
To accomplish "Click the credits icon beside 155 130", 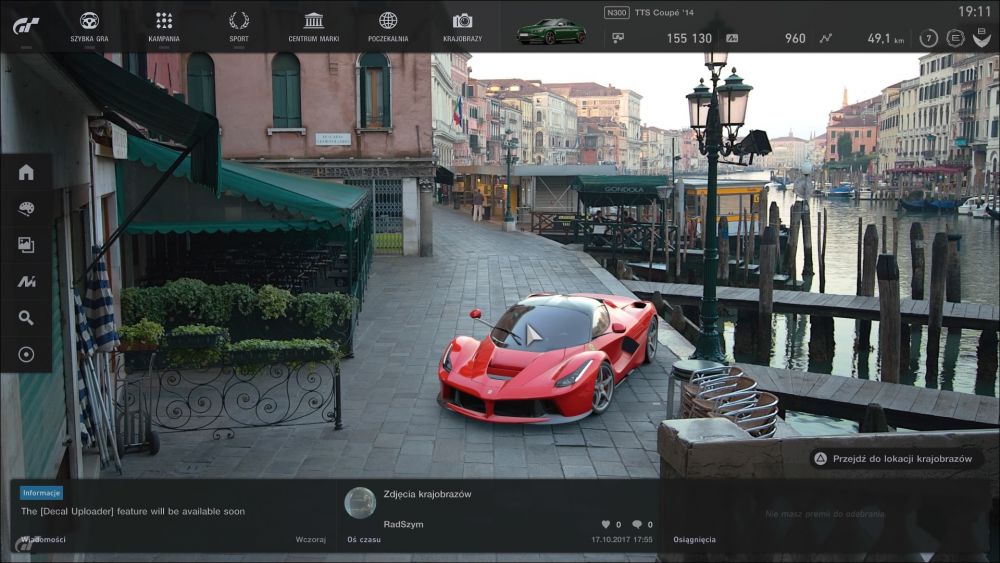I will click(x=618, y=38).
